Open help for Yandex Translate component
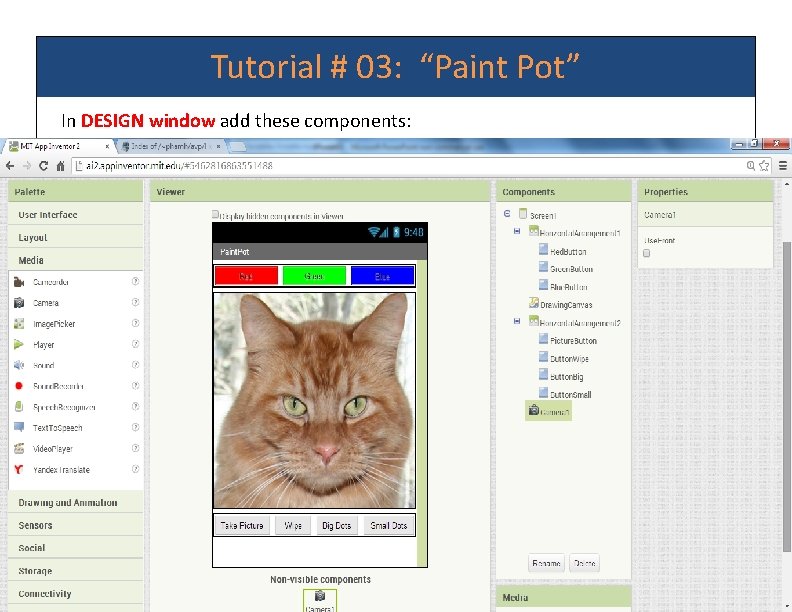This screenshot has width=792, height=612. [x=135, y=469]
